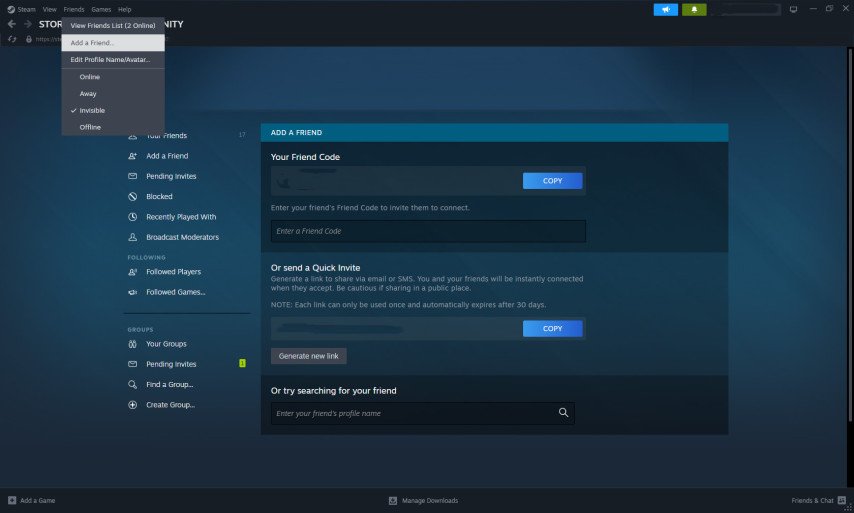
Task: Open Friends & Chat
Action: coord(812,500)
